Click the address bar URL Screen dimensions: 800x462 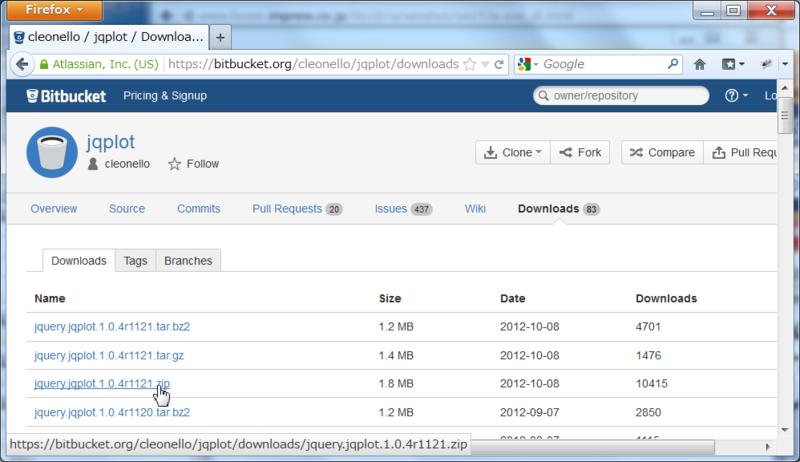(313, 64)
